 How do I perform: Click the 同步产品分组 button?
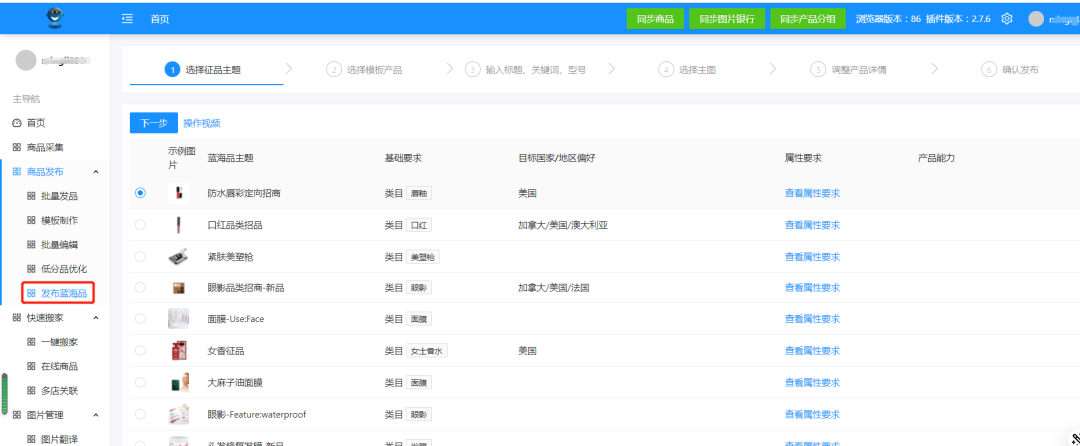coord(807,19)
